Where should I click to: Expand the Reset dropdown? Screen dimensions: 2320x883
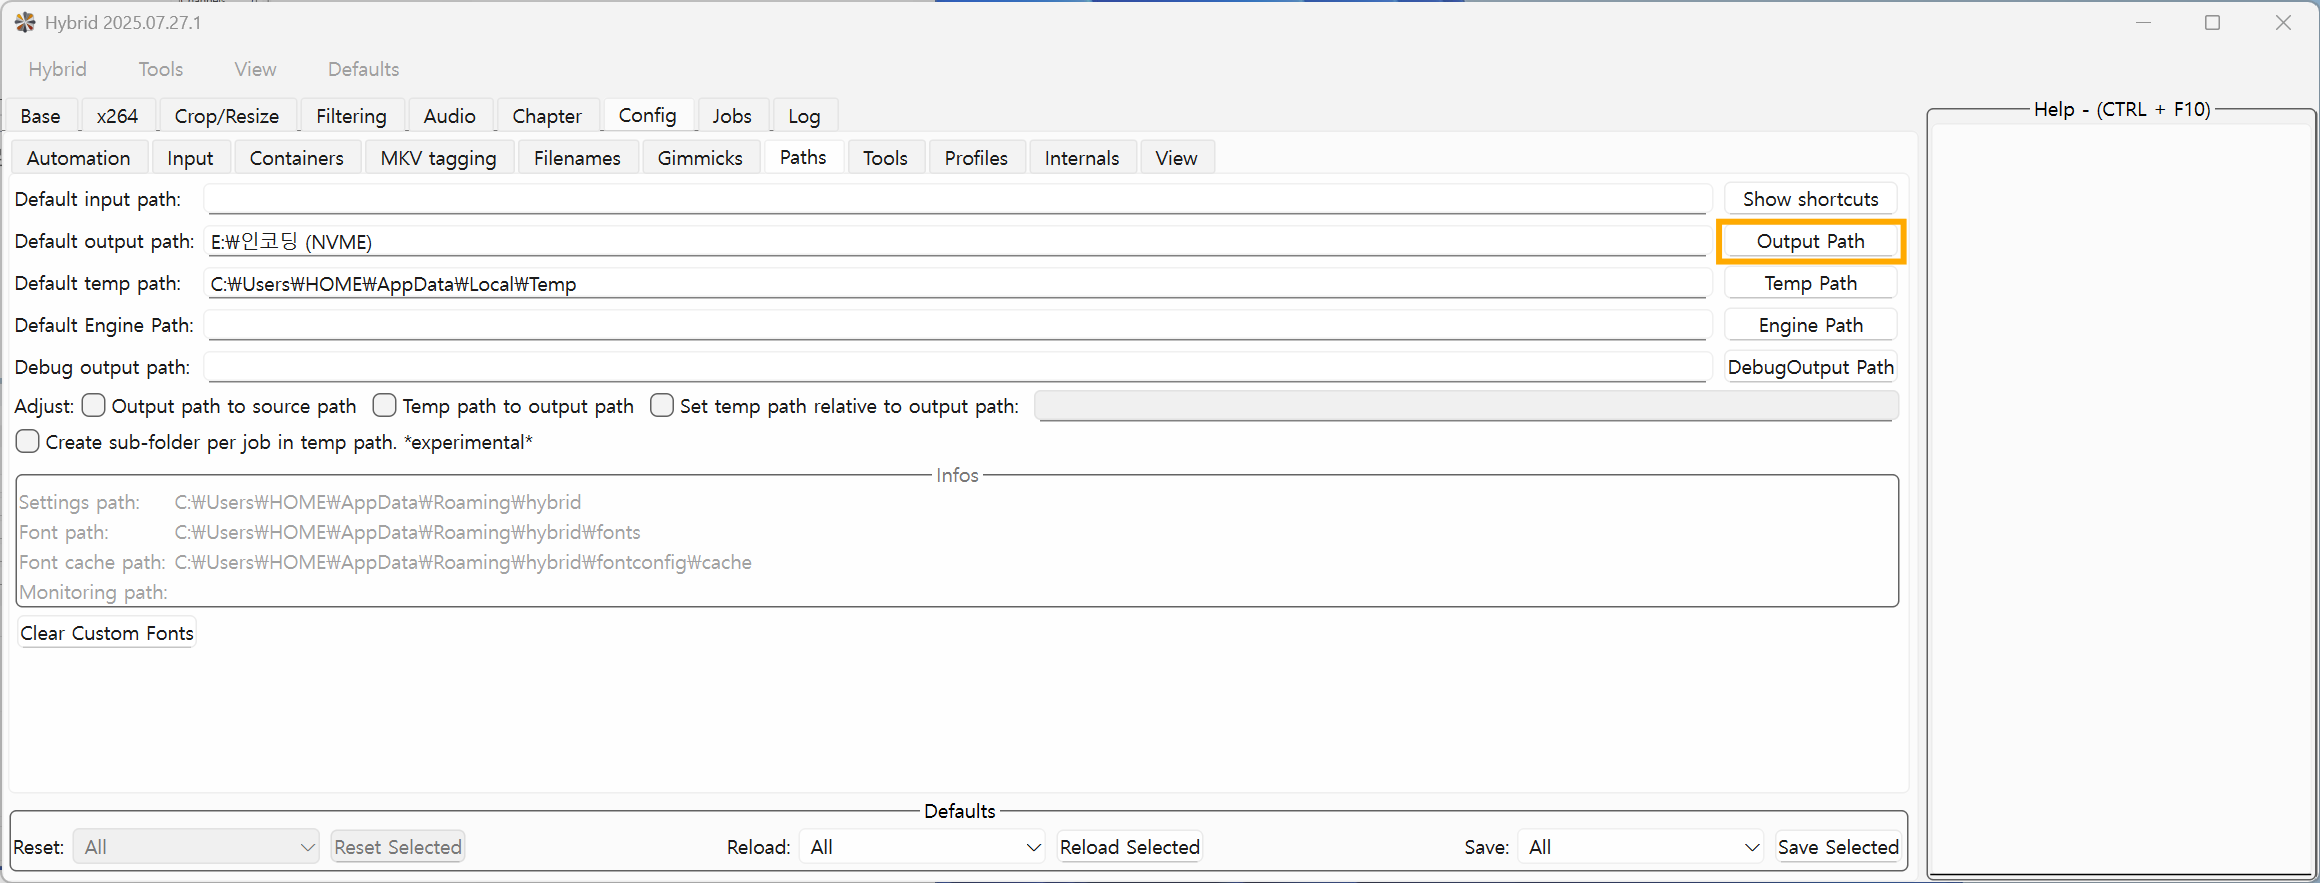[196, 847]
